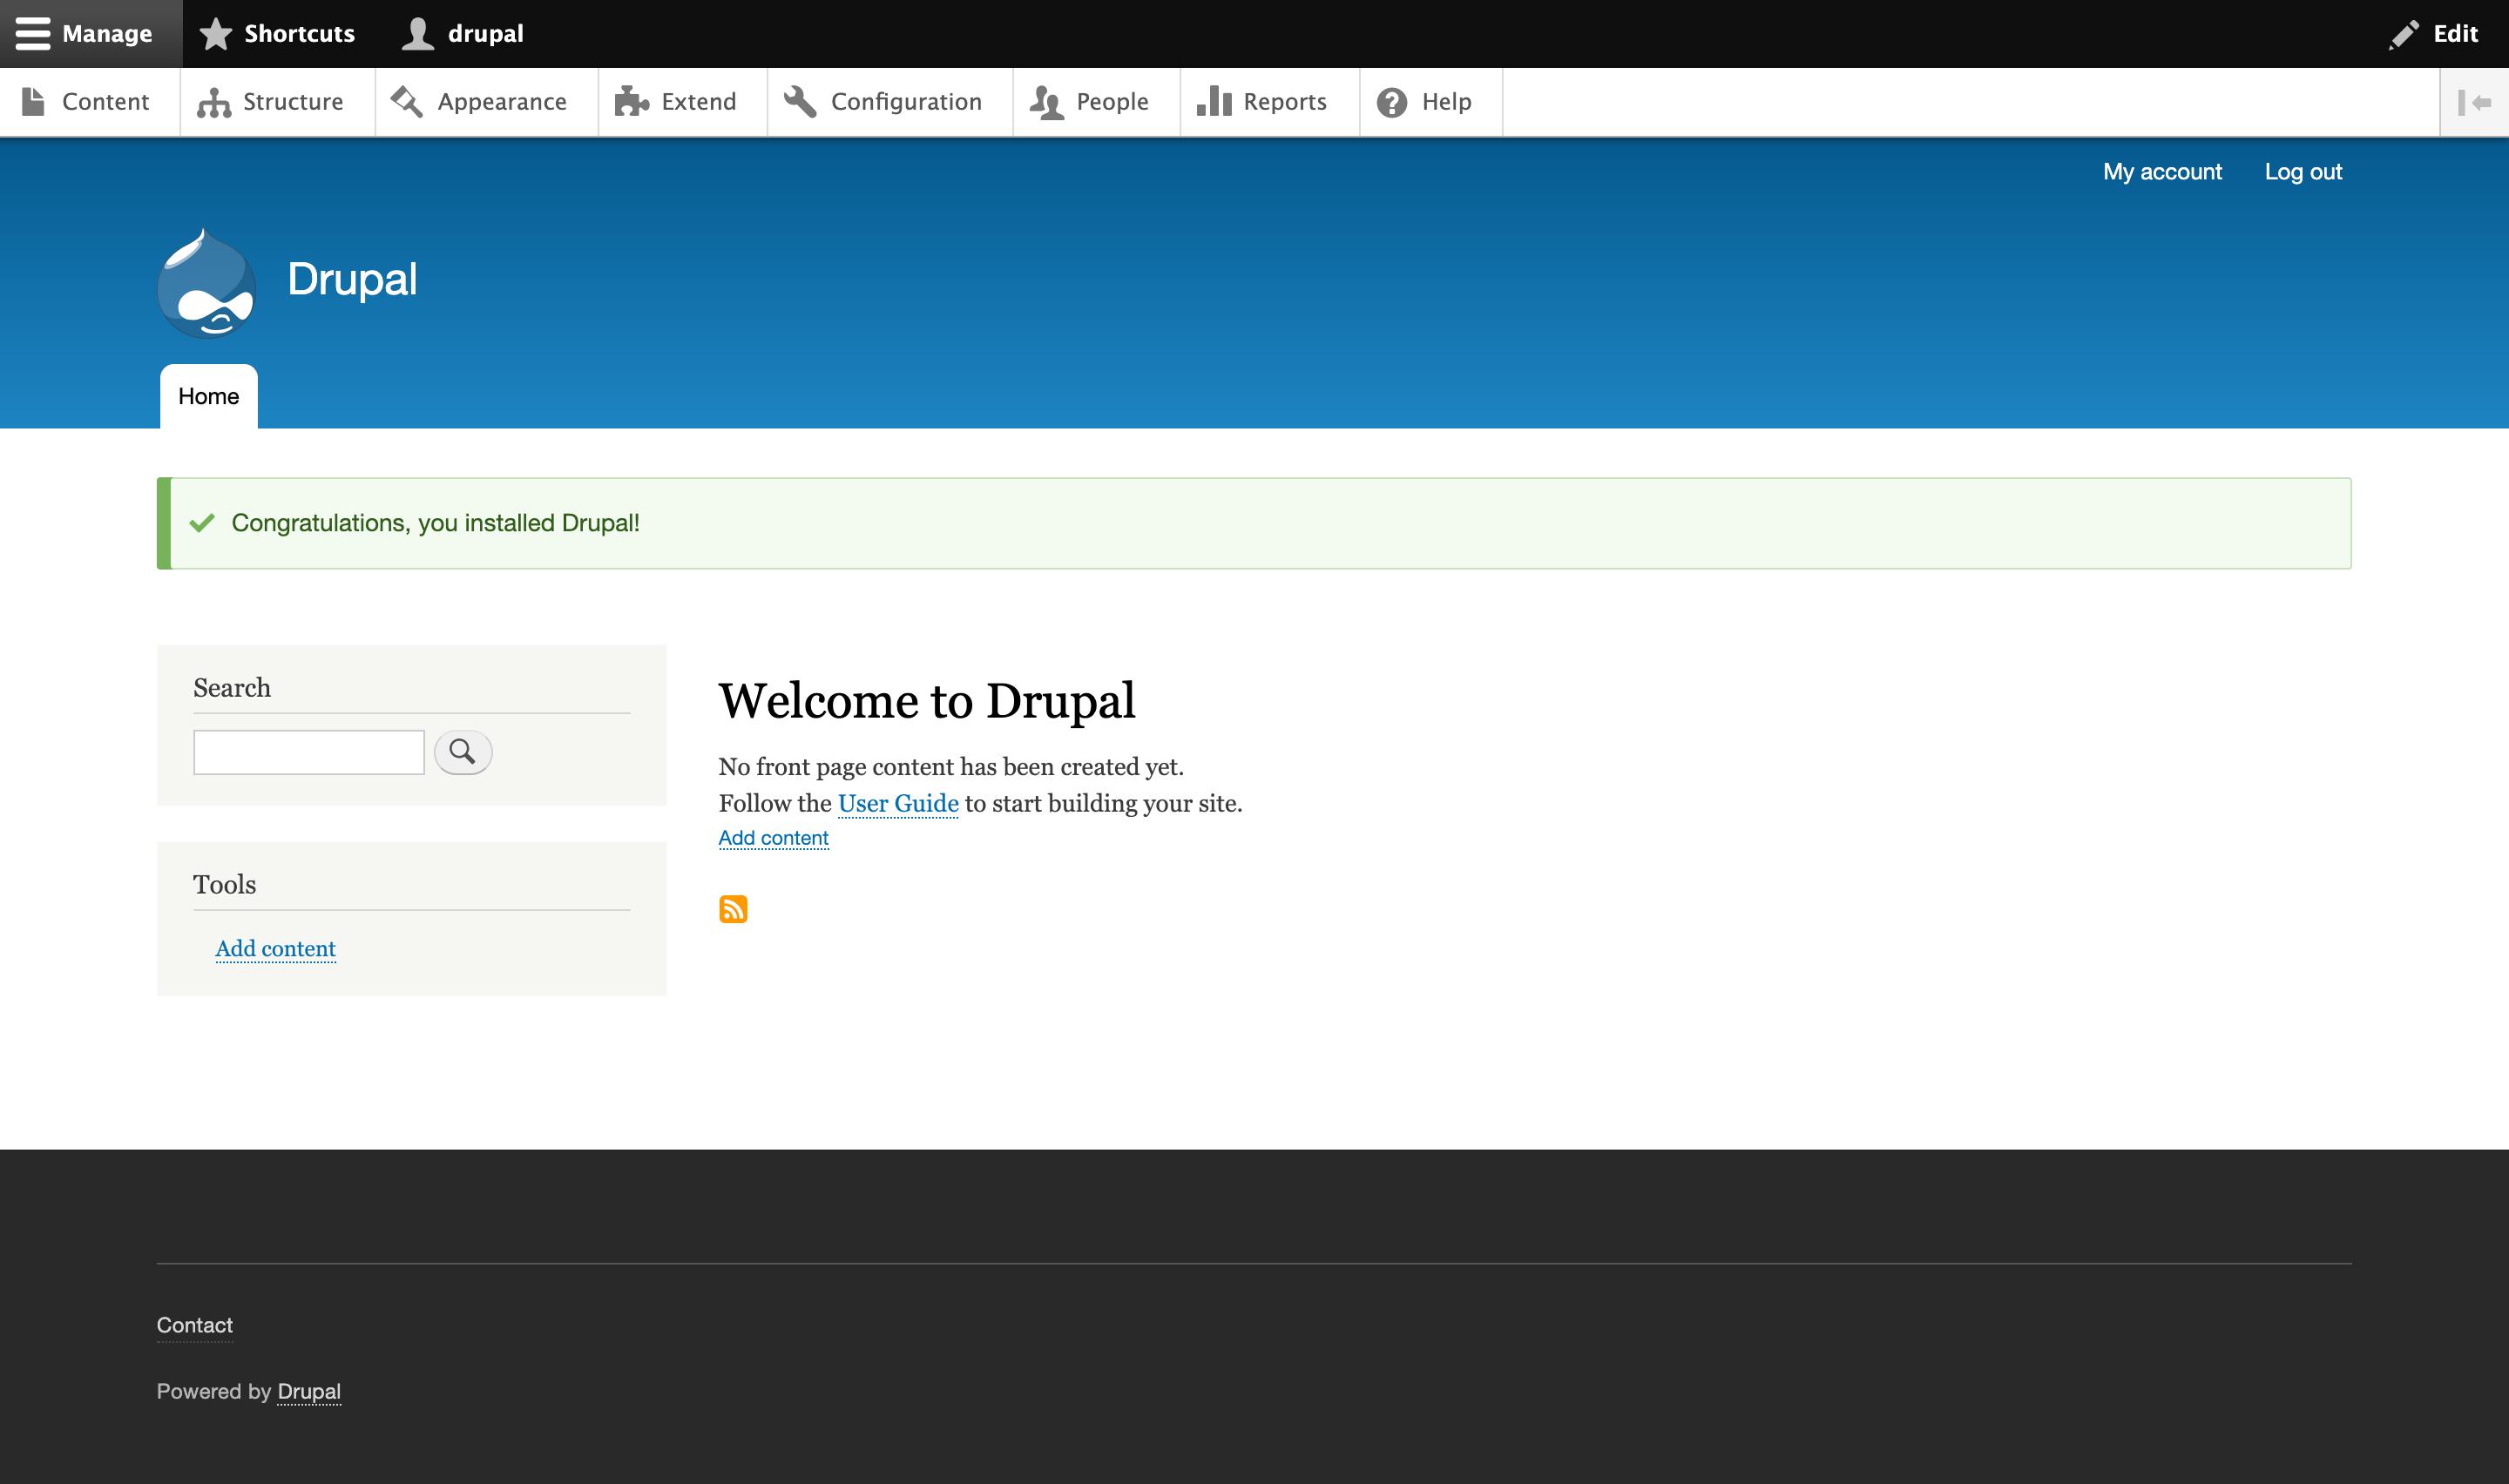The height and width of the screenshot is (1484, 2509).
Task: Click the drupal user silhouette icon
Action: [417, 33]
